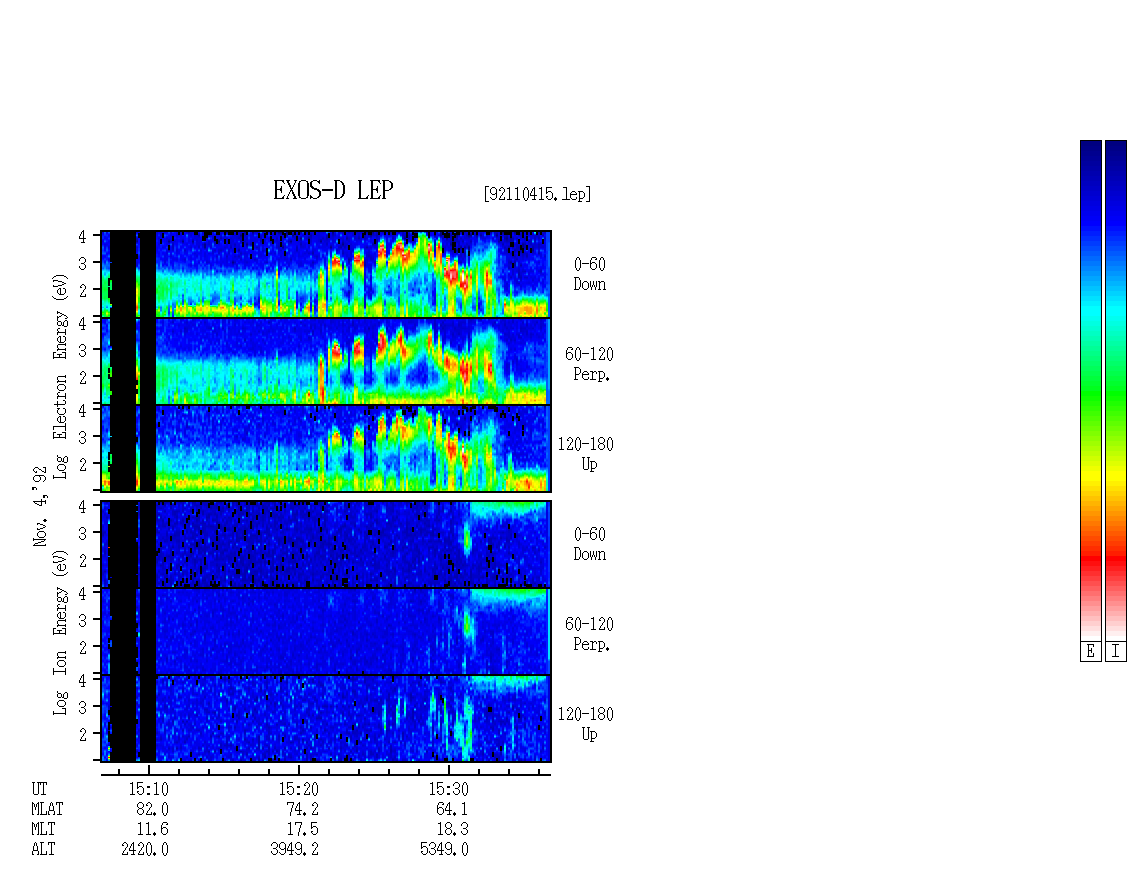Click the MLAT row label

click(48, 809)
